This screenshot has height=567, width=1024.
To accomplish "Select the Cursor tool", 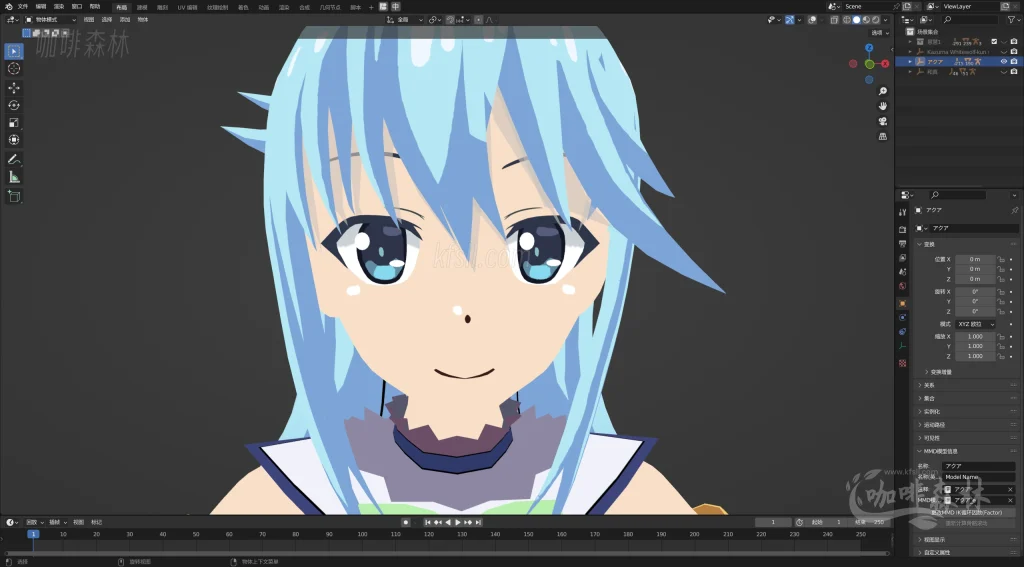I will tap(14, 69).
